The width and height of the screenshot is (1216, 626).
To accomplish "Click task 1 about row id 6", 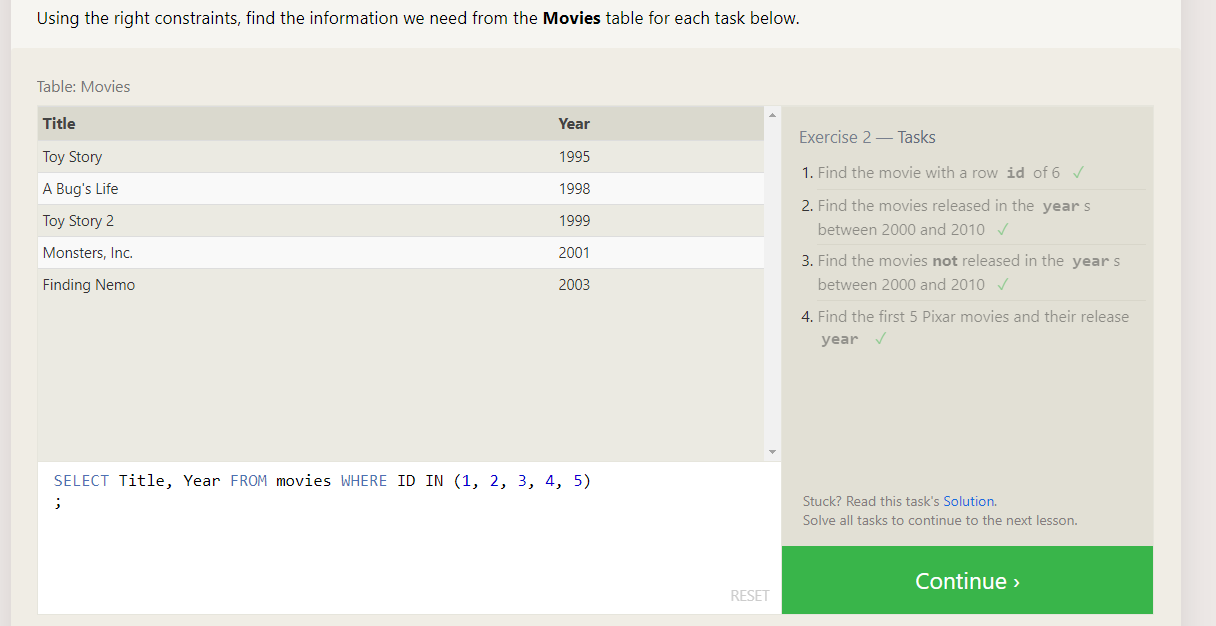I will tap(938, 173).
